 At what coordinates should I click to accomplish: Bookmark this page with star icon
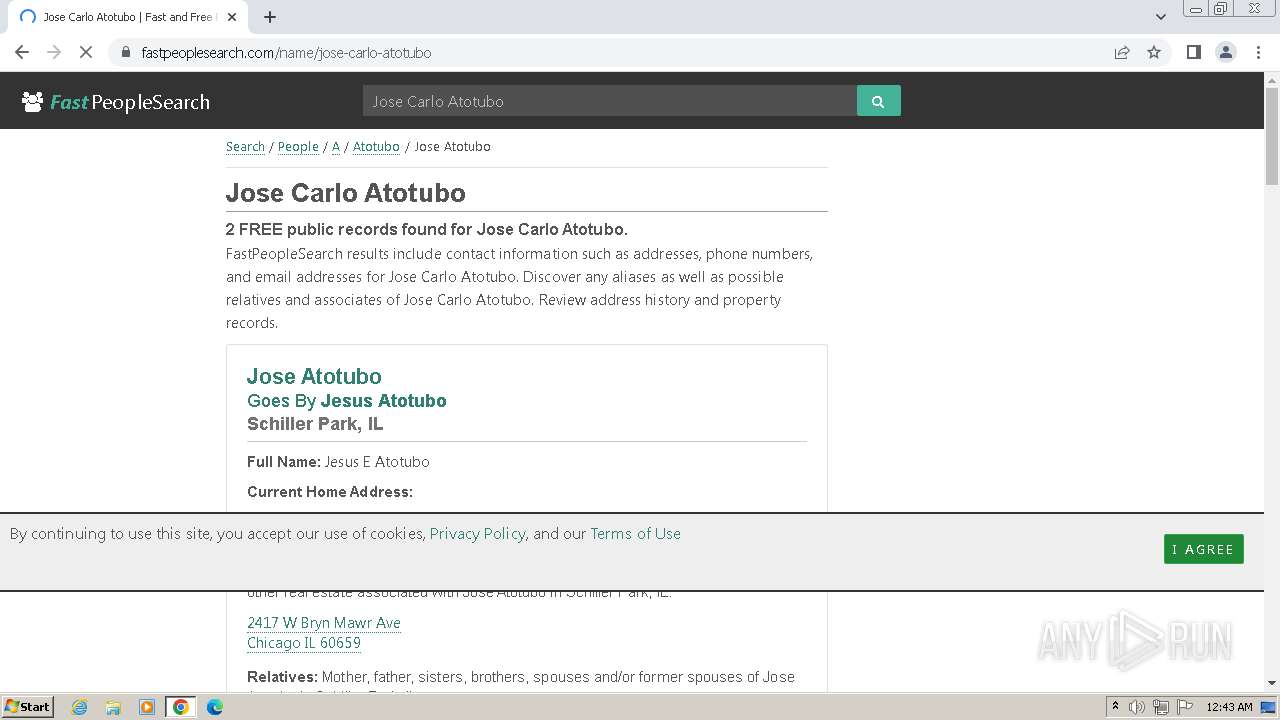1154,52
